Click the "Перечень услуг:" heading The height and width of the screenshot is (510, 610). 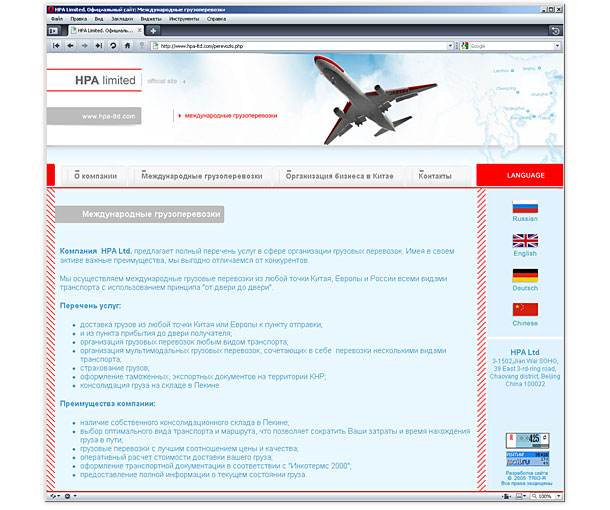point(90,306)
